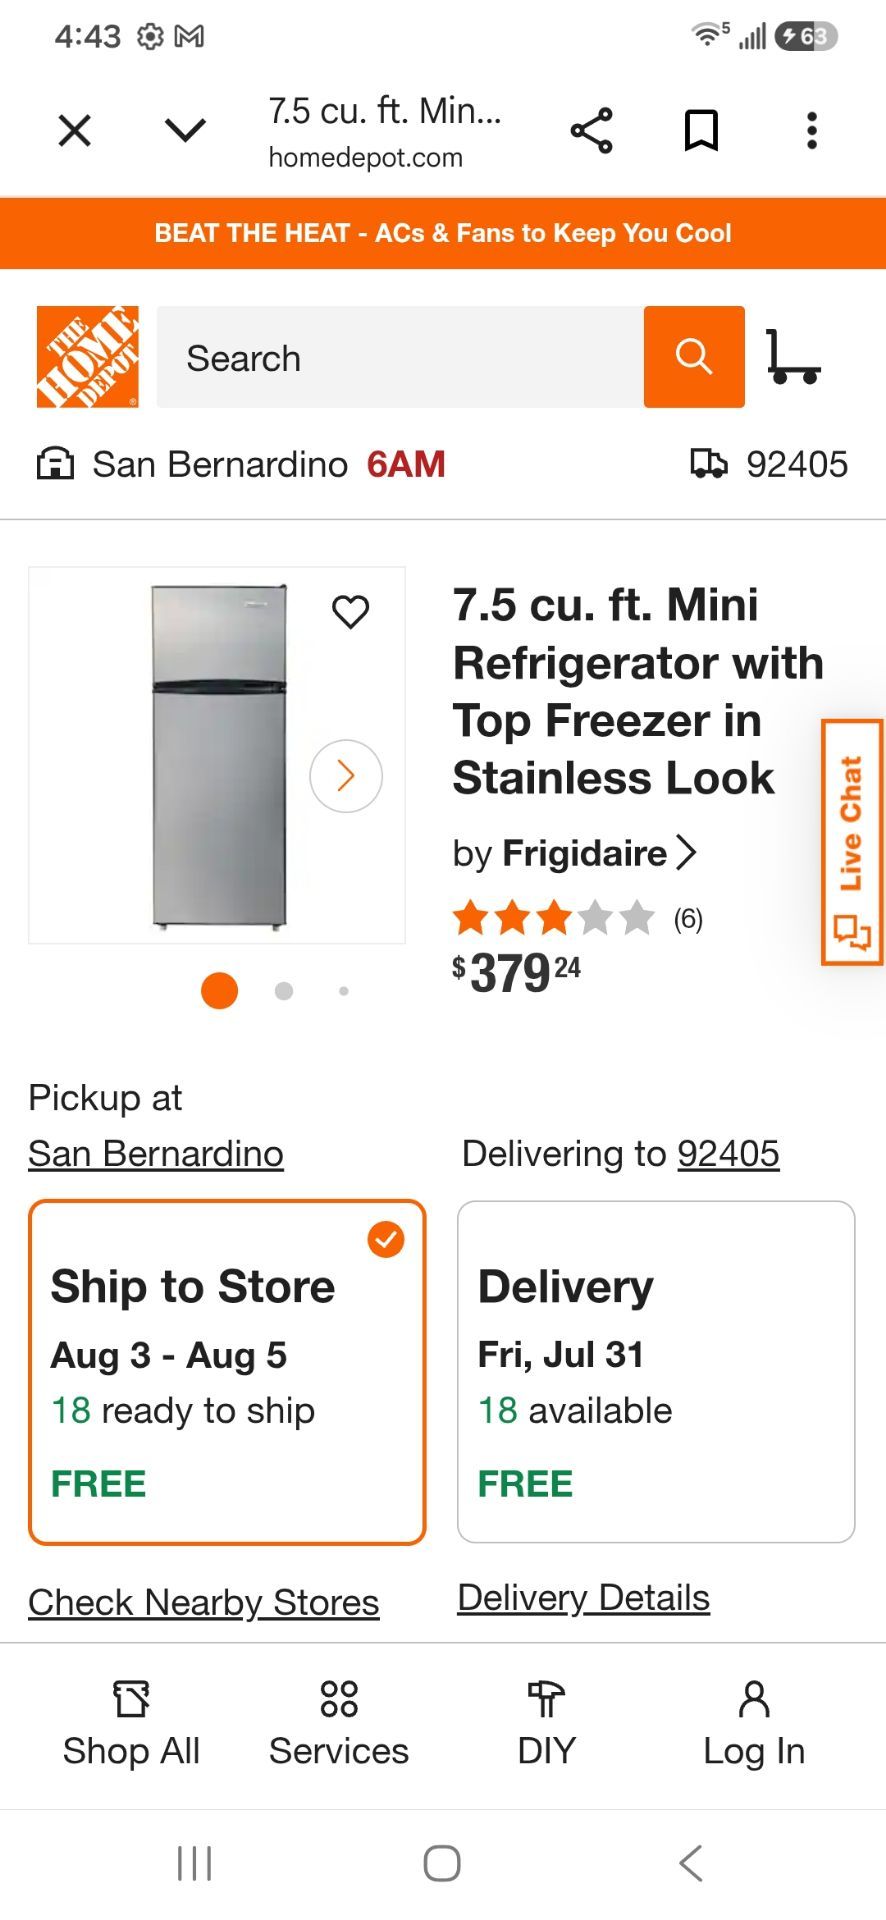886x1920 pixels.
Task: Expand the Frigidaire brand chevron
Action: click(687, 853)
